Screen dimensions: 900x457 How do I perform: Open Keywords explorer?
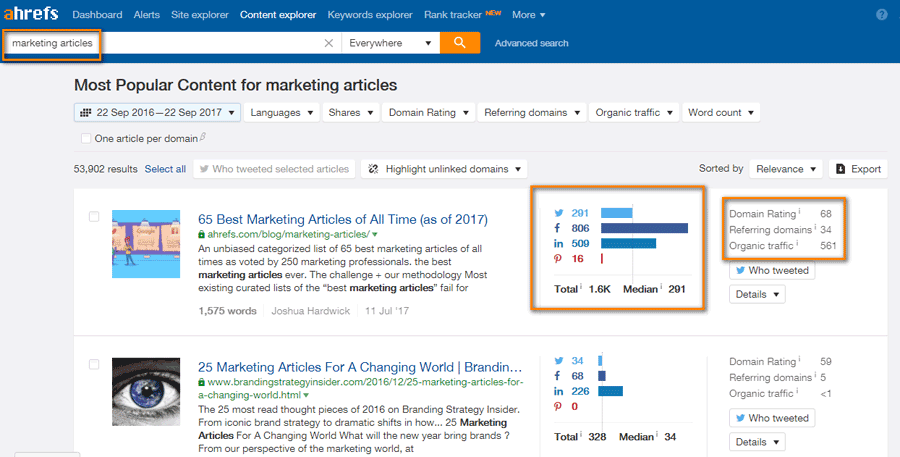[370, 14]
